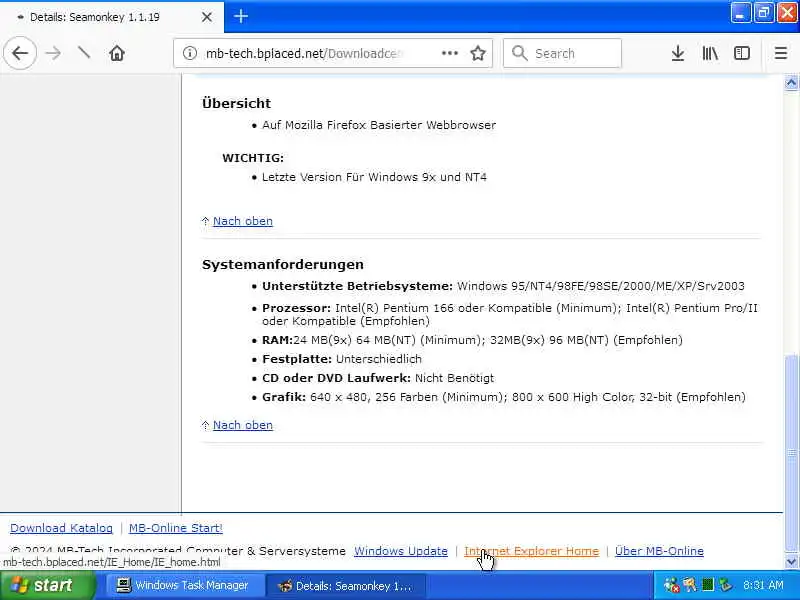Bookmark this page with the star

478,53
